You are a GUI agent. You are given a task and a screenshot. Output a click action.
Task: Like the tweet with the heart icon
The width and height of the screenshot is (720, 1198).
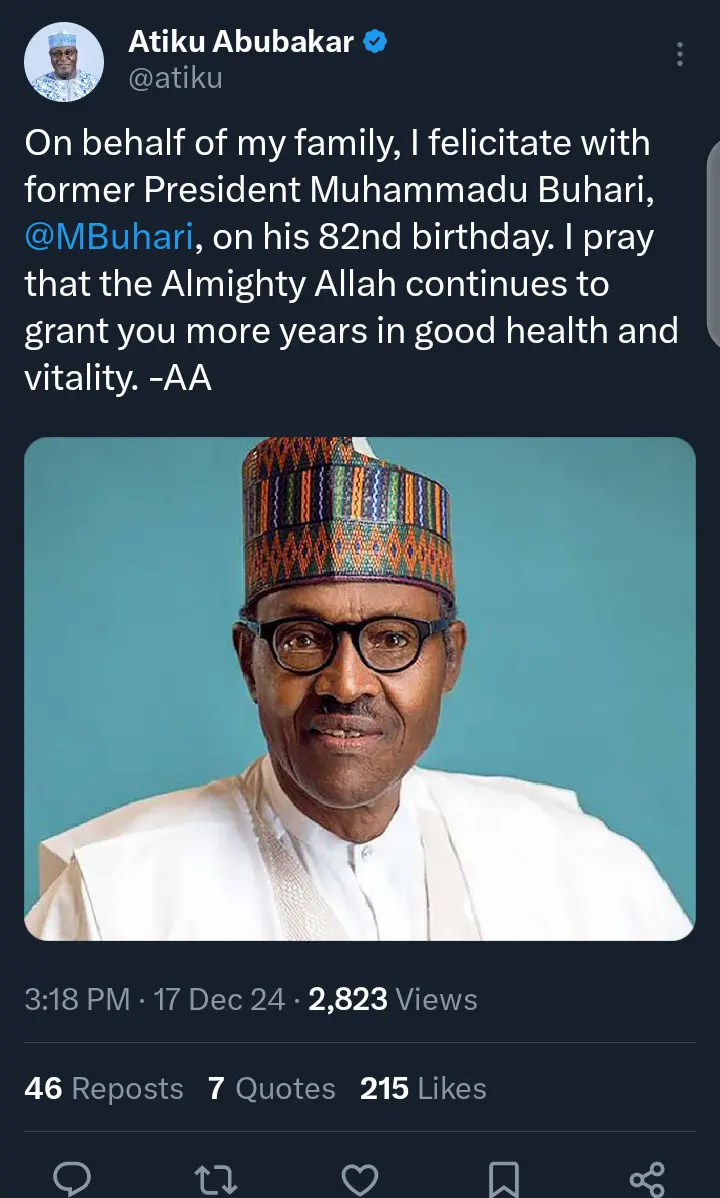point(359,1179)
